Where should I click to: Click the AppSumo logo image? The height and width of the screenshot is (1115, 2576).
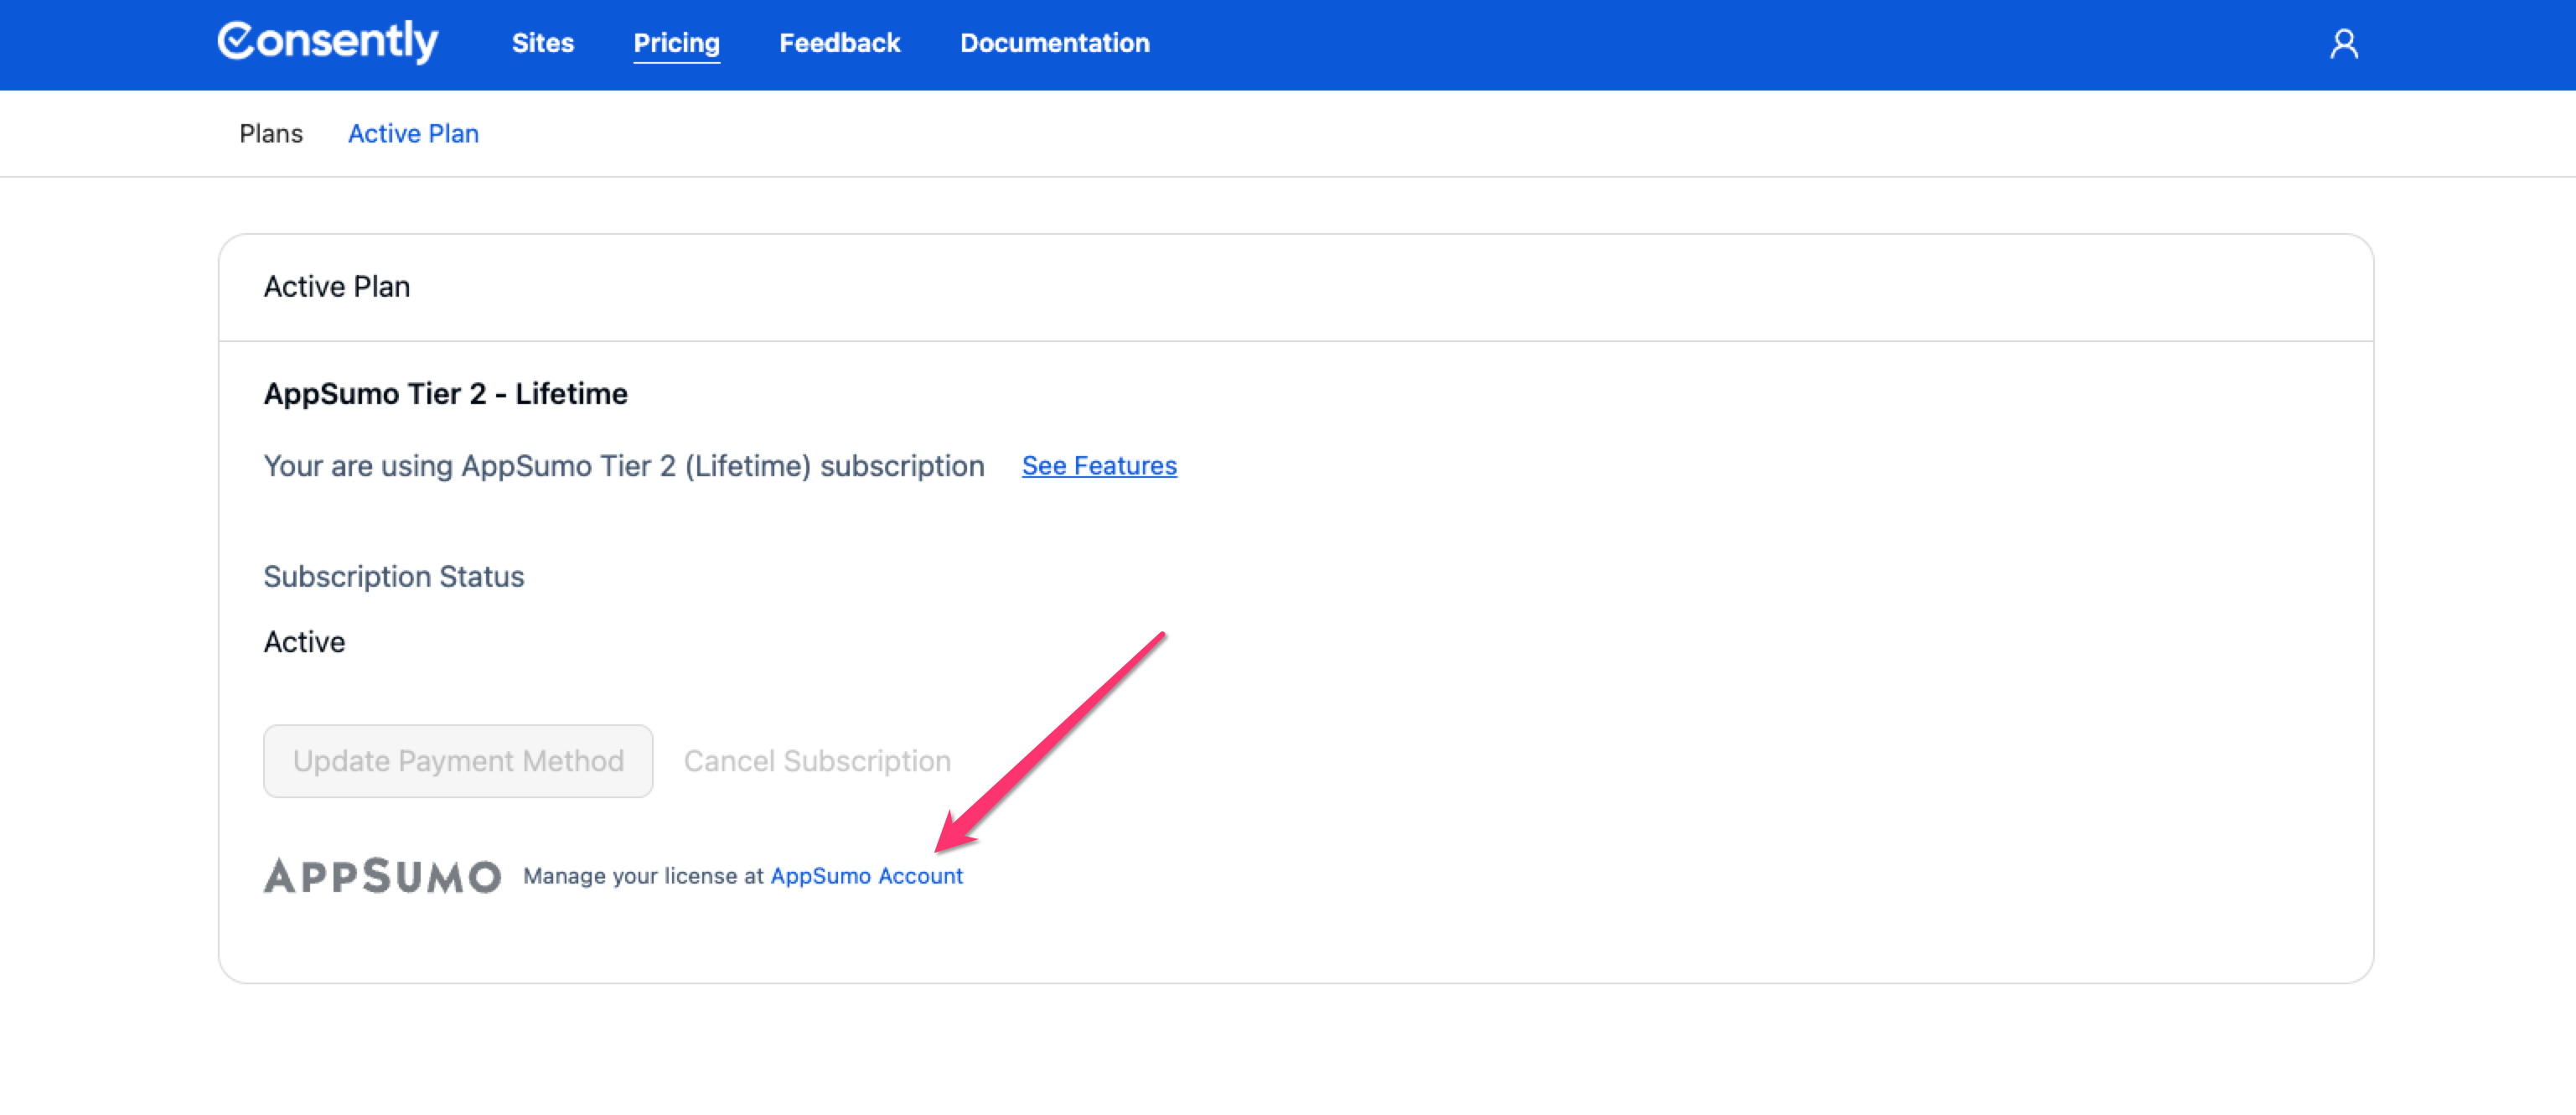pos(382,876)
